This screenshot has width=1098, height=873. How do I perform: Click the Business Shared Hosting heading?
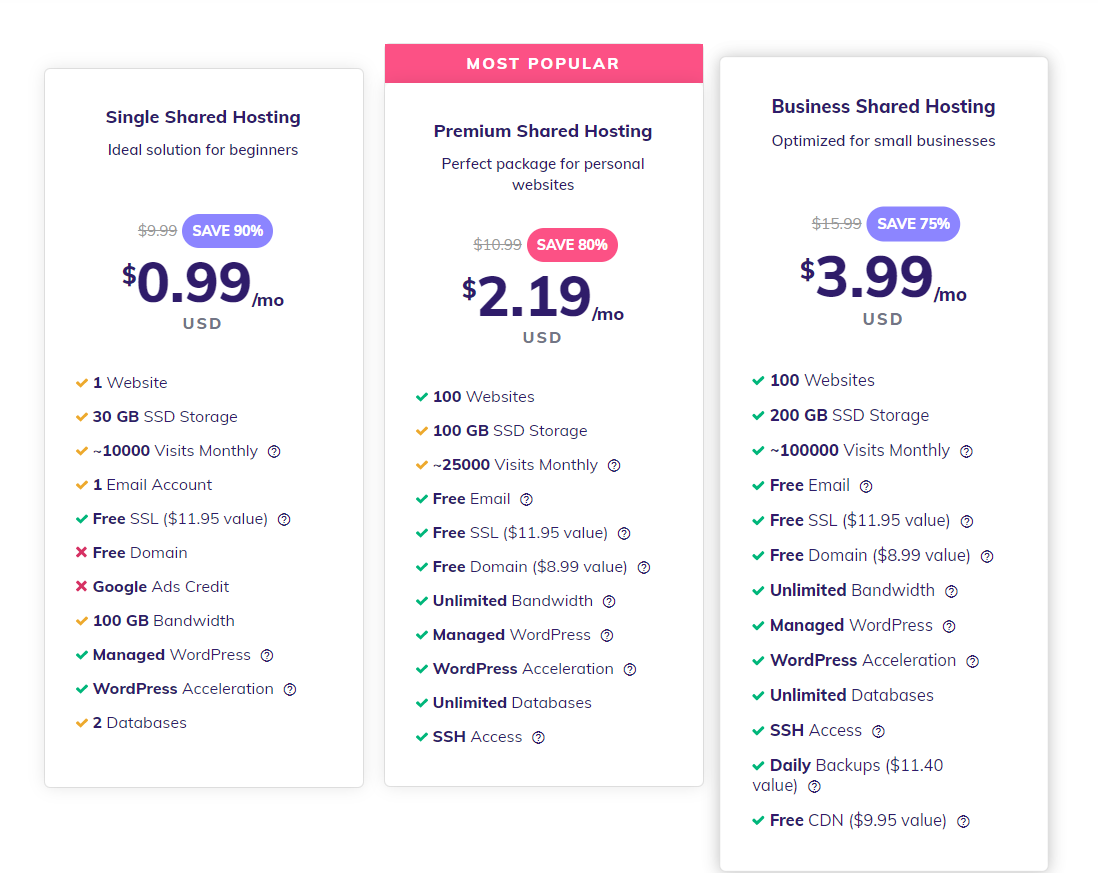click(883, 106)
